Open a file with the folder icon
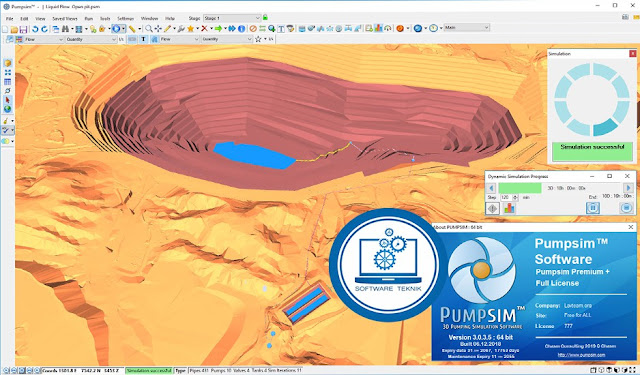This screenshot has height=375, width=640. click(14, 29)
